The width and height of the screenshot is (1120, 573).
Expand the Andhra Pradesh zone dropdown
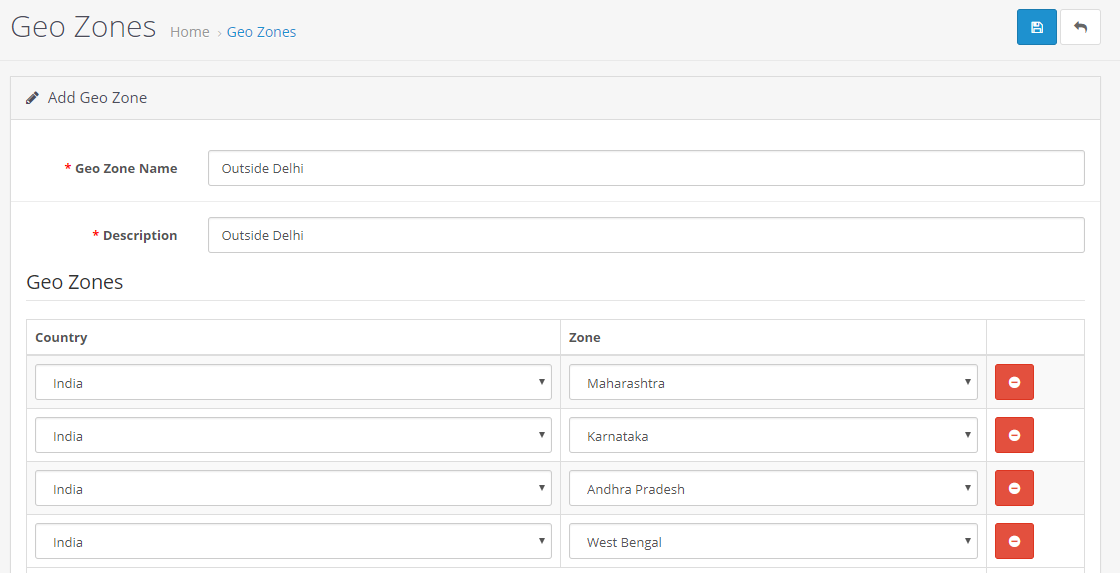pyautogui.click(x=773, y=488)
